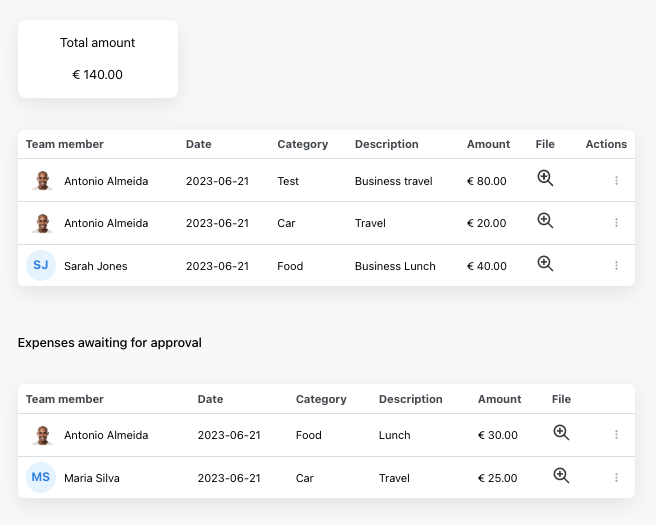Click Antonio Almeida name in the Test category row

coord(106,181)
